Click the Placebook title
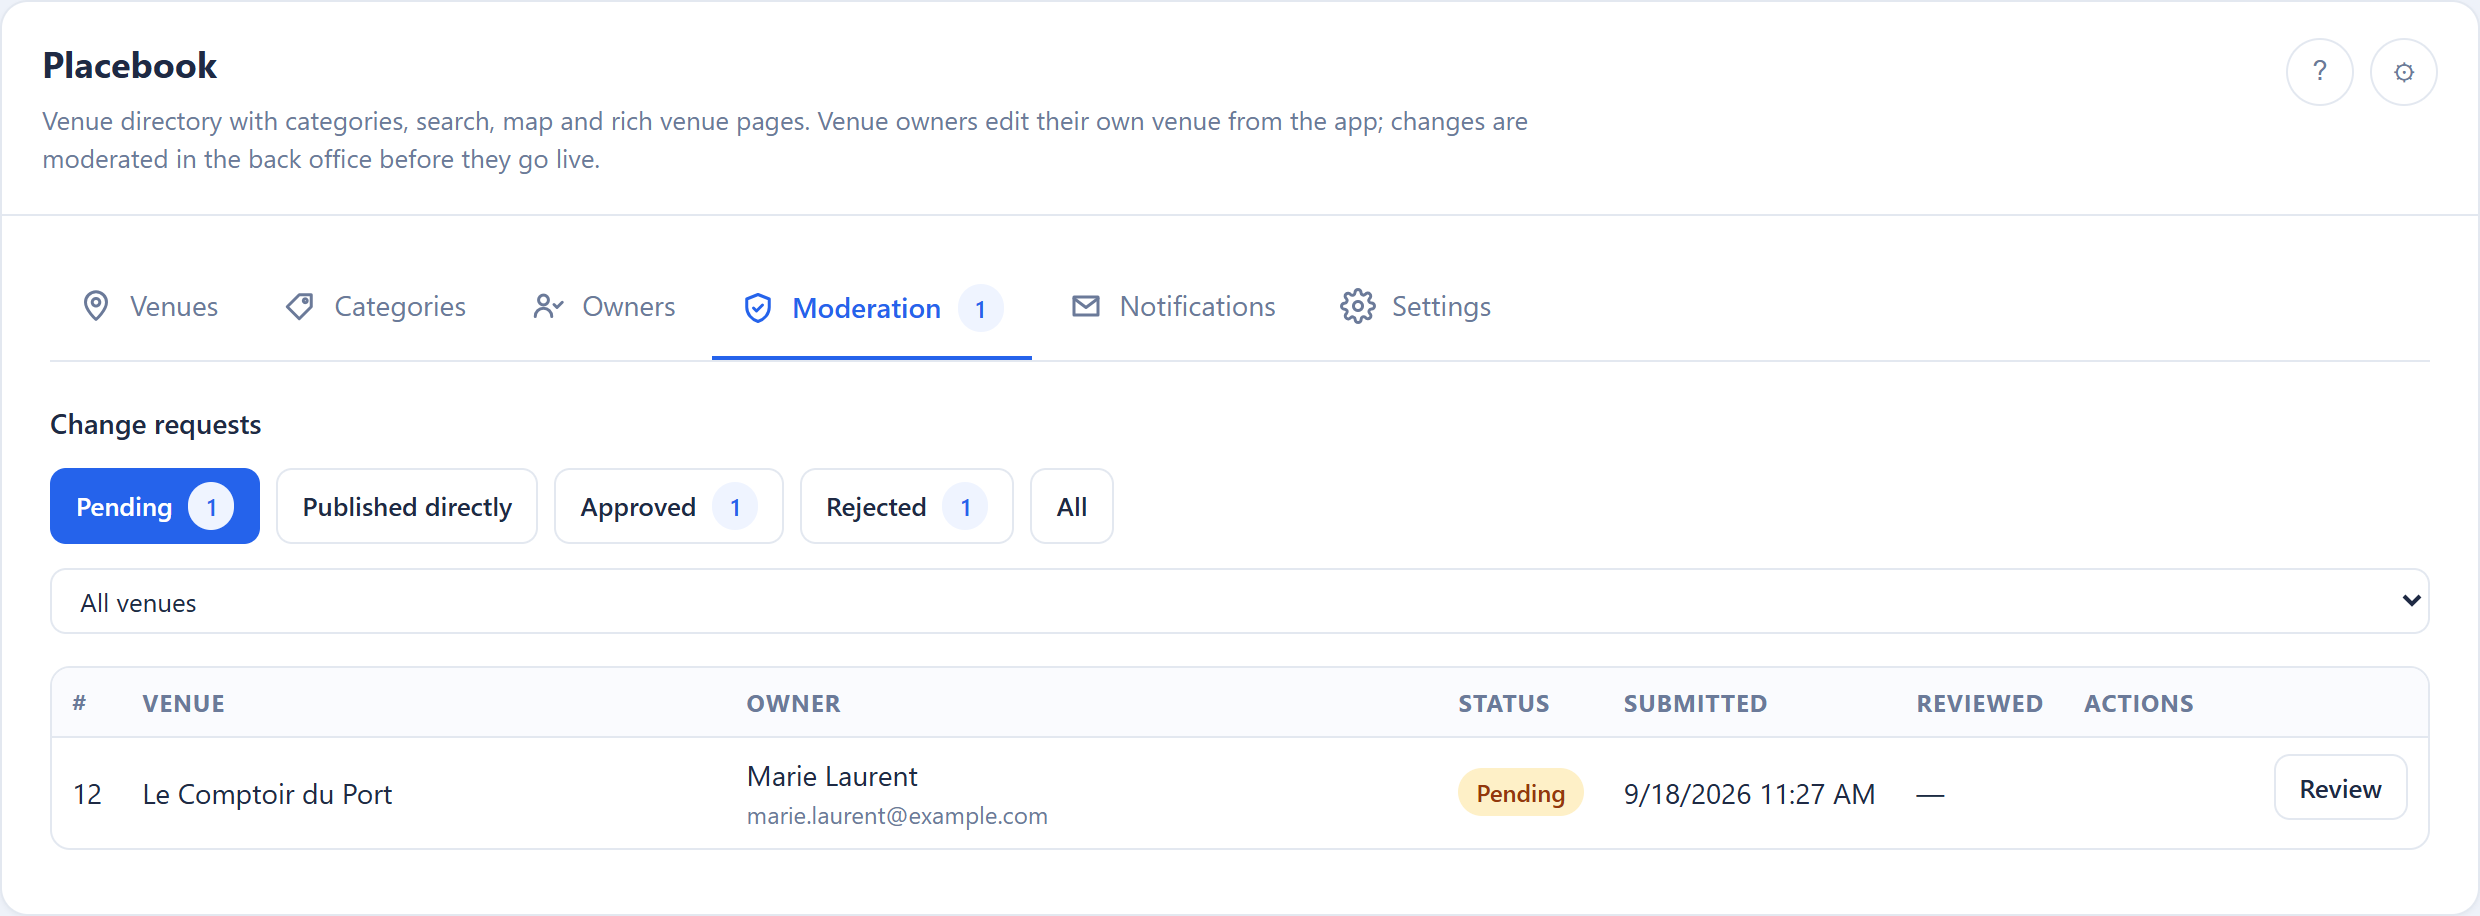2480x916 pixels. tap(130, 65)
